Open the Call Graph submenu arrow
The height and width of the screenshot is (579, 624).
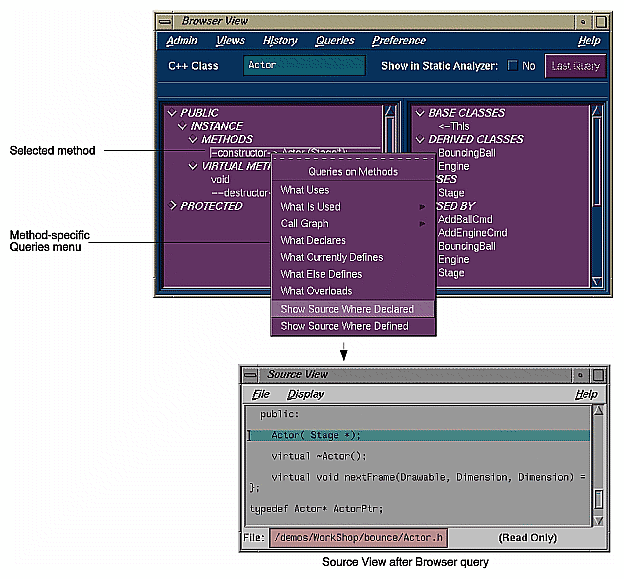(425, 224)
